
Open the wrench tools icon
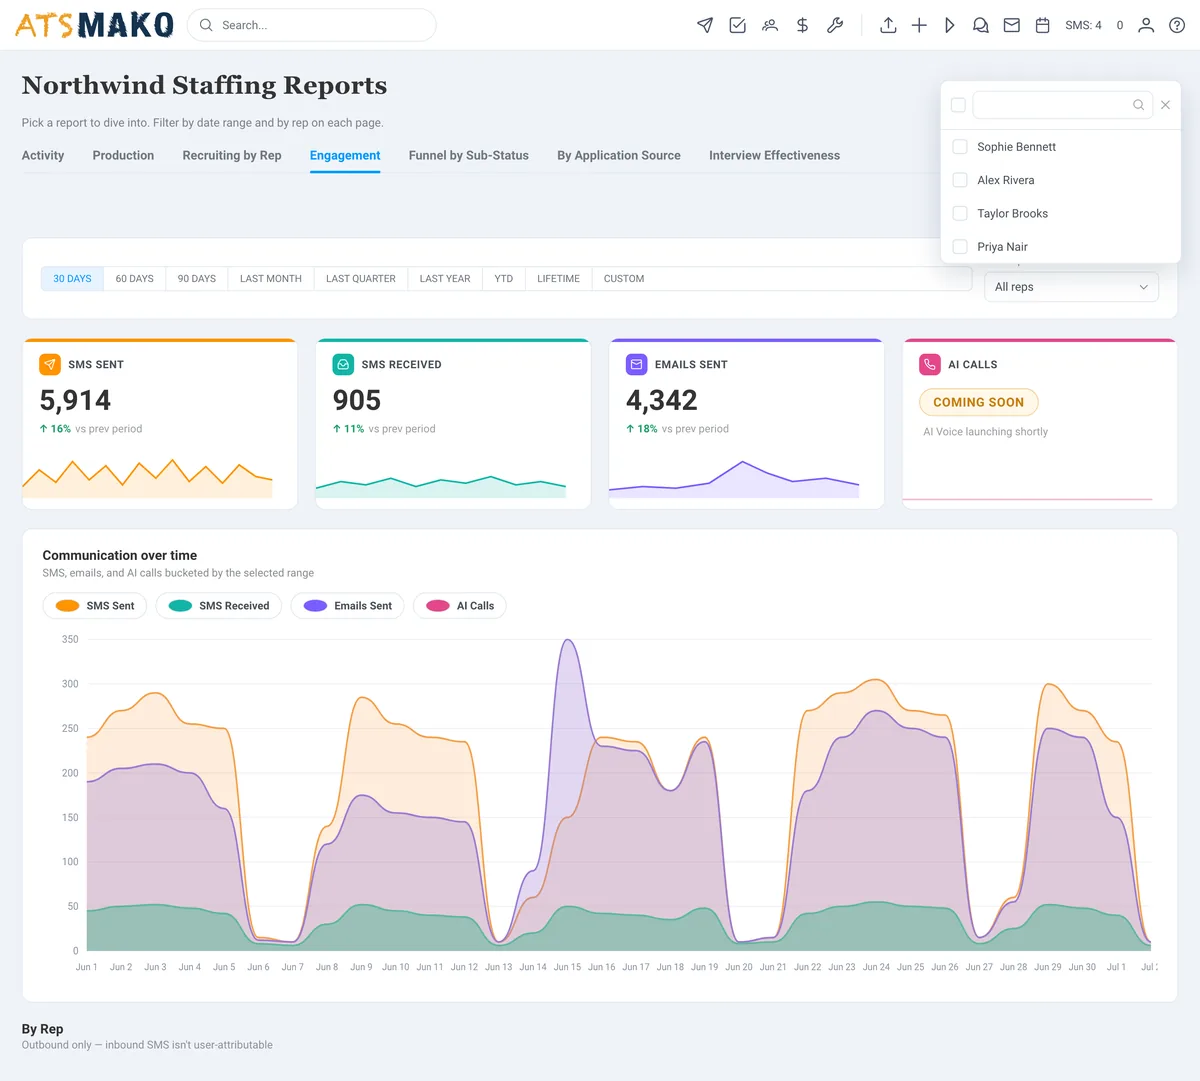tap(835, 25)
